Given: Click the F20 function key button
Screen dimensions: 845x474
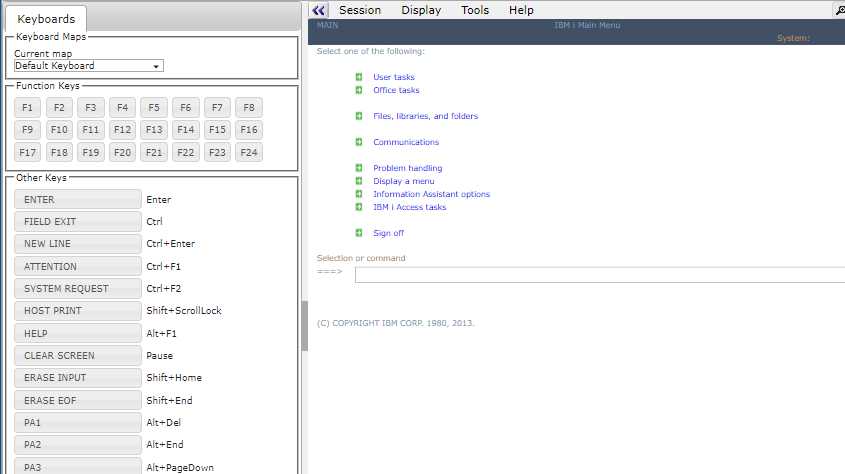Looking at the screenshot, I should (122, 152).
